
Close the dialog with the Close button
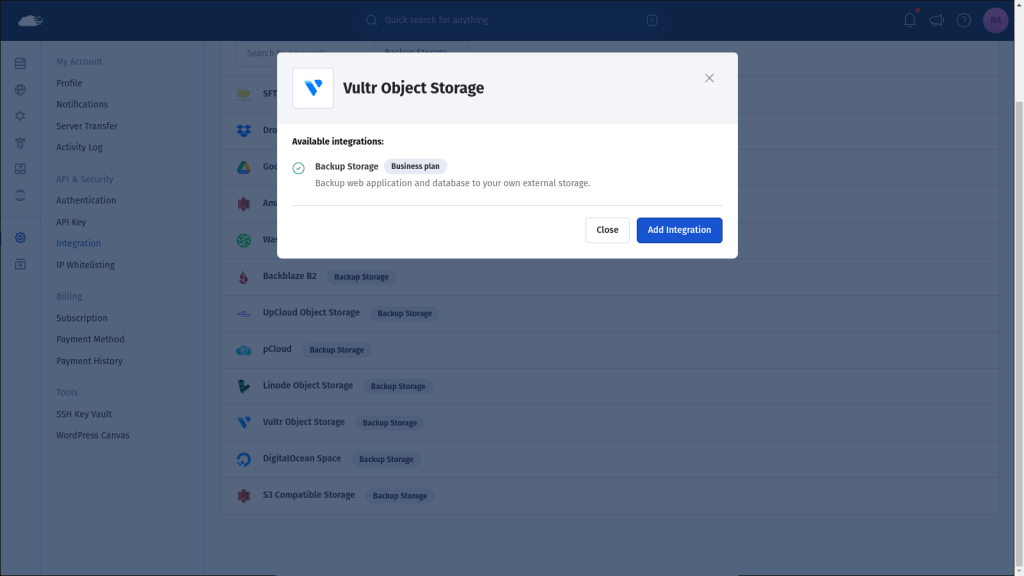tap(607, 230)
